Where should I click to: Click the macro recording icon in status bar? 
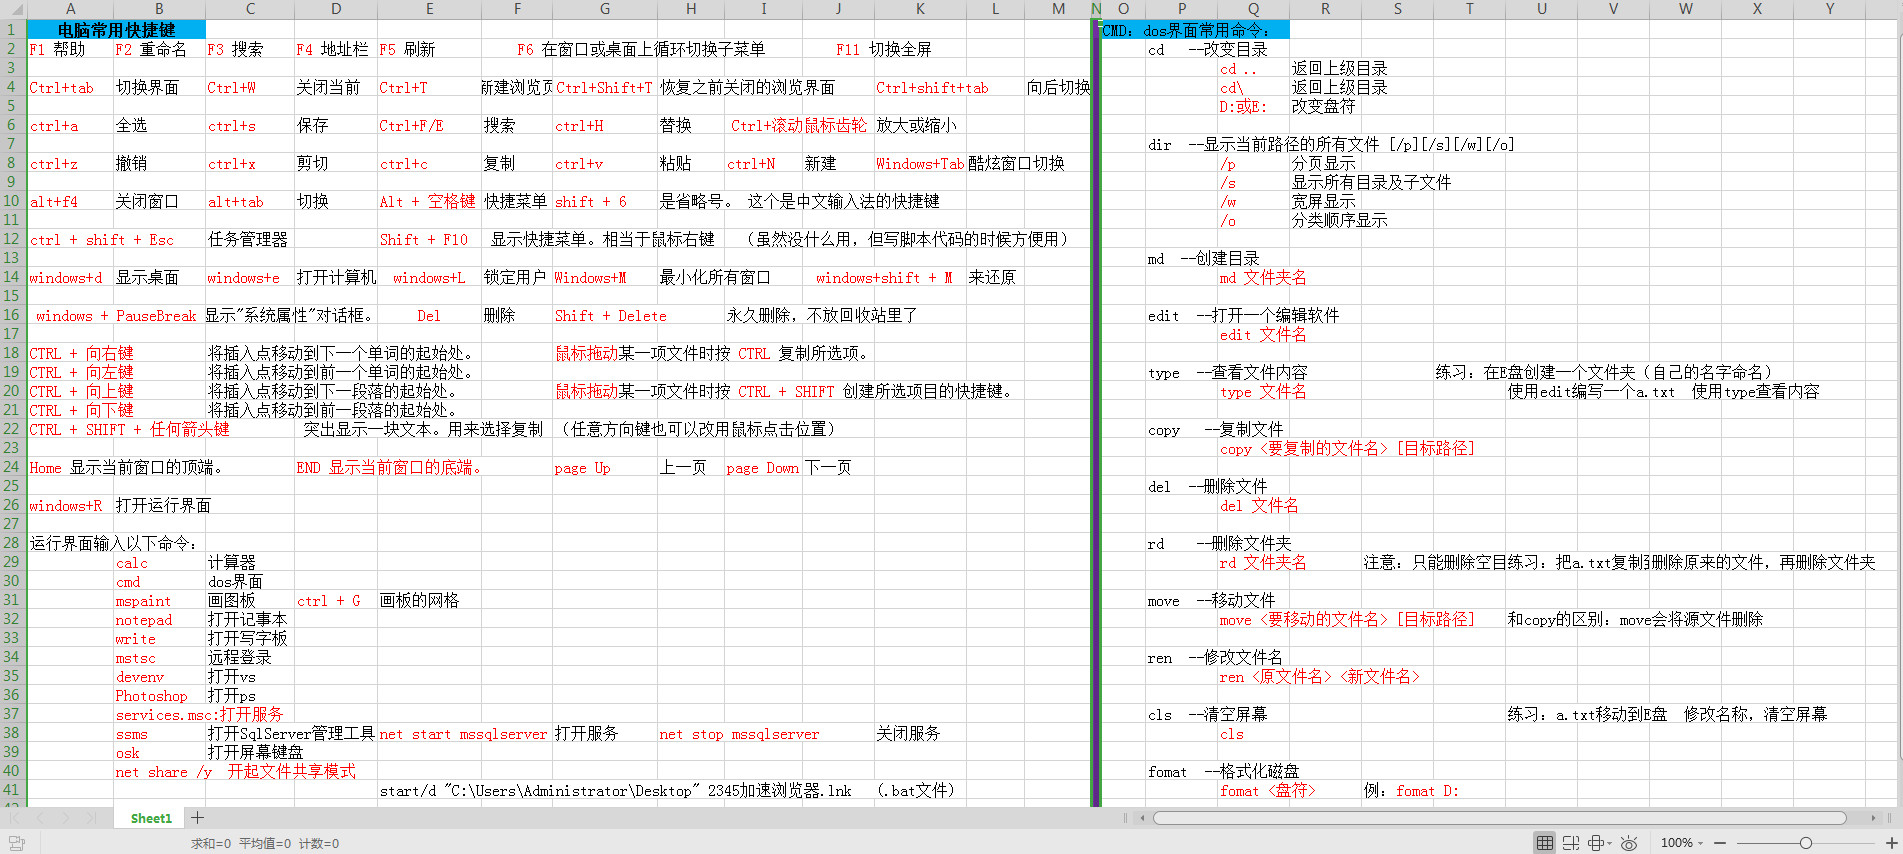tap(16, 843)
